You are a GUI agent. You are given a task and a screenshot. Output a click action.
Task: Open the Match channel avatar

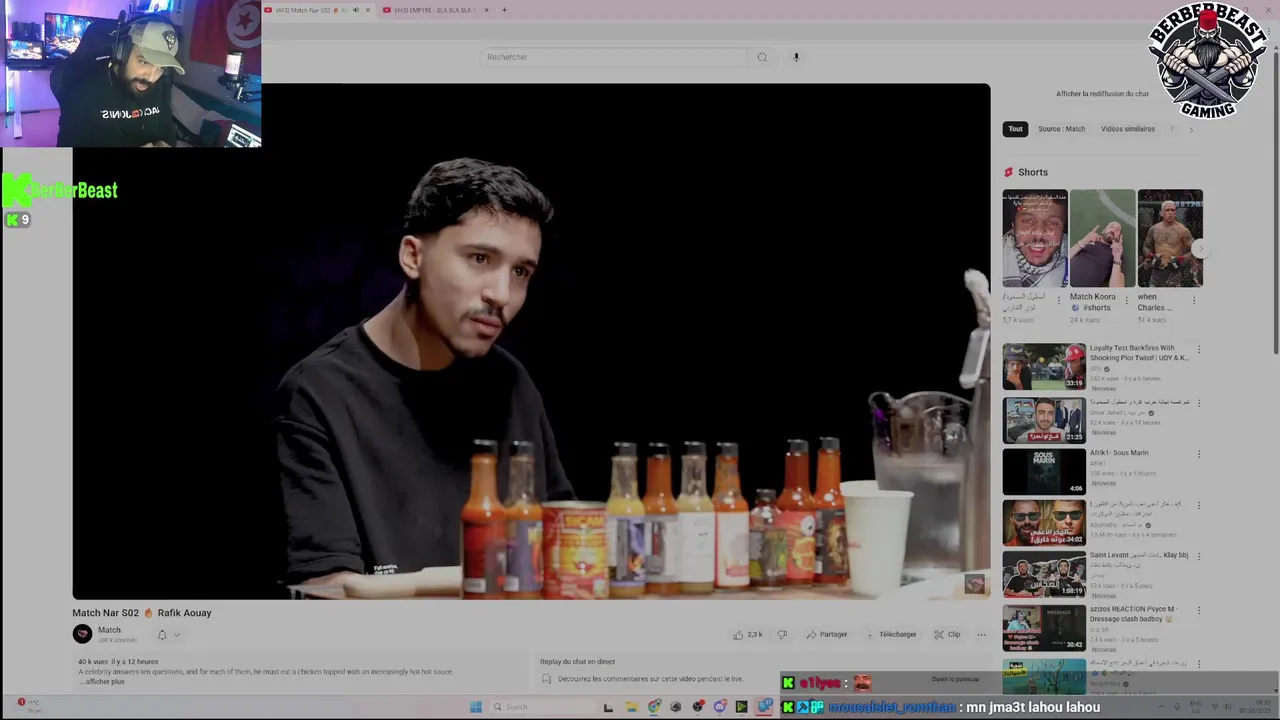coord(82,634)
